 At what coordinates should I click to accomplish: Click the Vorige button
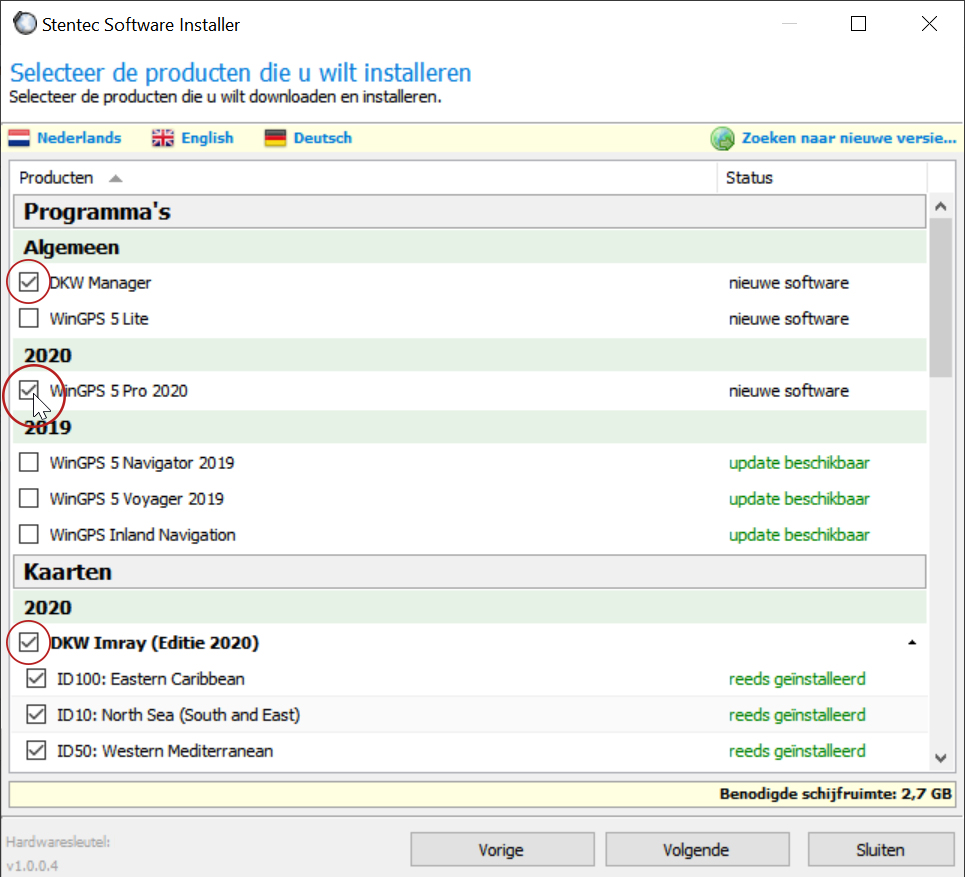[x=502, y=850]
